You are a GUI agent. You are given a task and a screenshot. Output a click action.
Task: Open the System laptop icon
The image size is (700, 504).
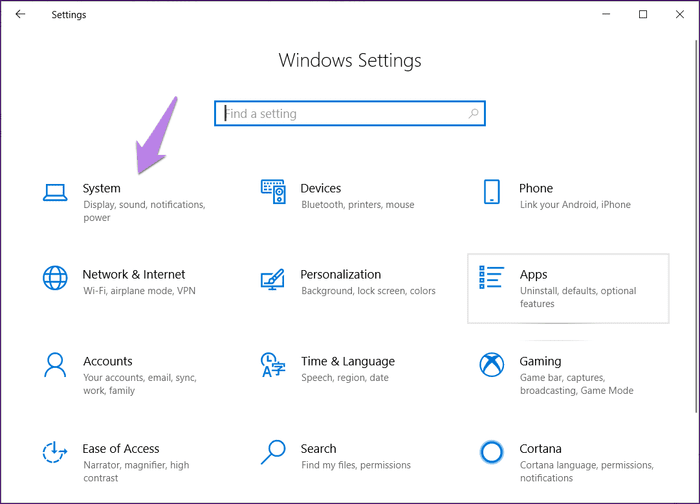[x=55, y=193]
